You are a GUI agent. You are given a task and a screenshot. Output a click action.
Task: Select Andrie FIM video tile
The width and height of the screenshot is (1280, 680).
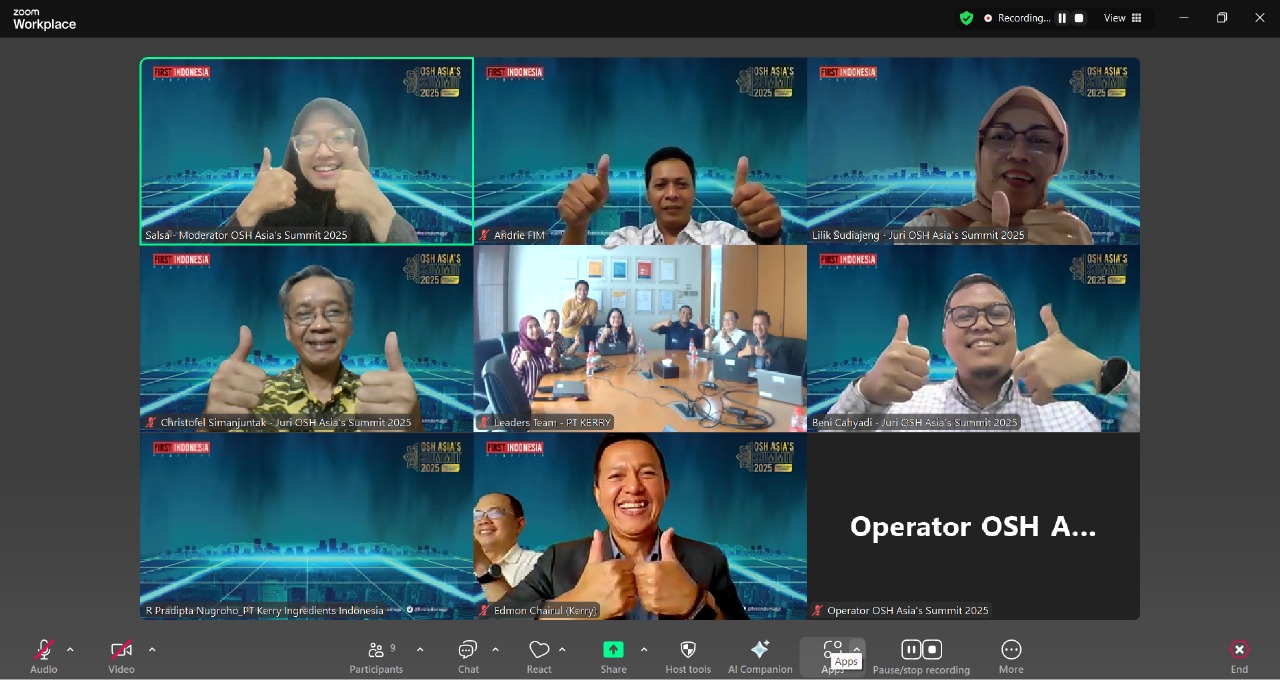click(x=640, y=151)
